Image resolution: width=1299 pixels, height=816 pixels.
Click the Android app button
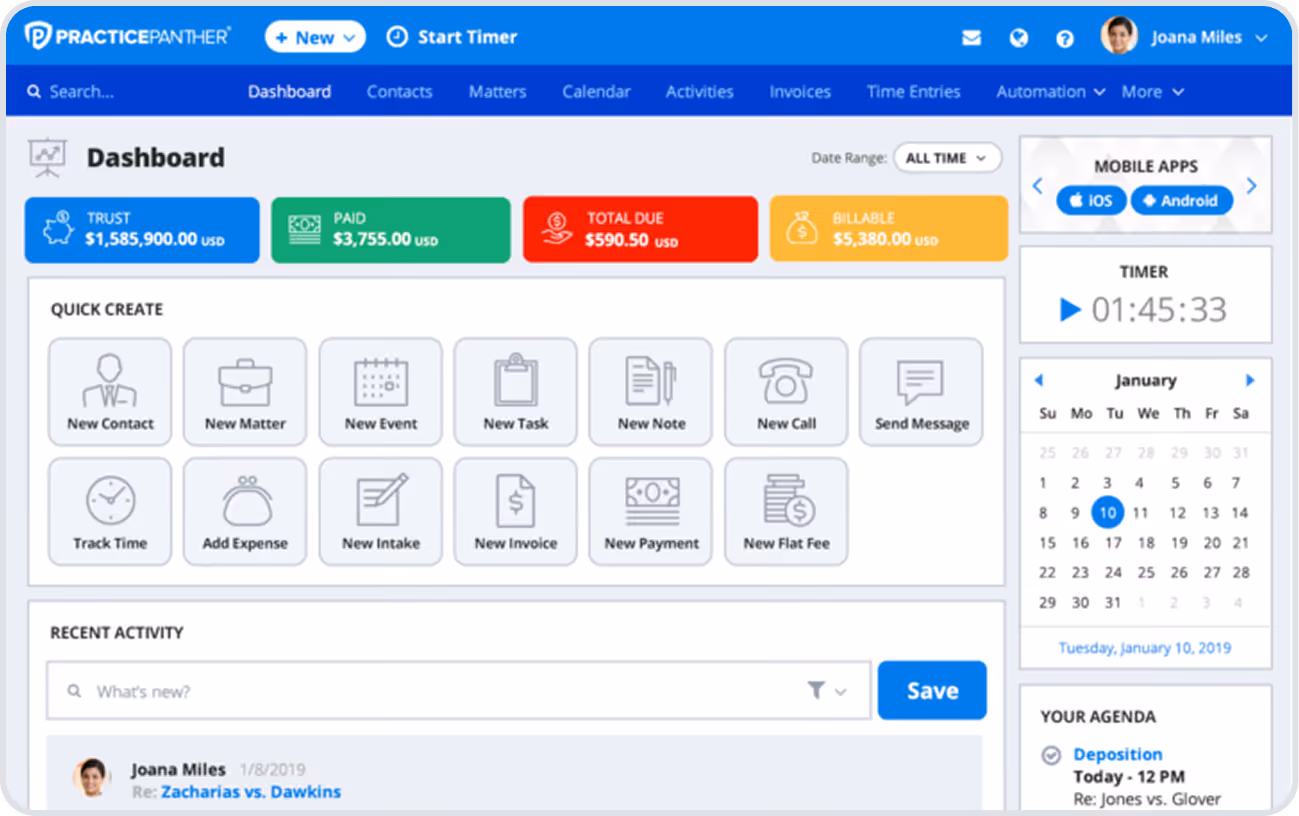pos(1181,200)
